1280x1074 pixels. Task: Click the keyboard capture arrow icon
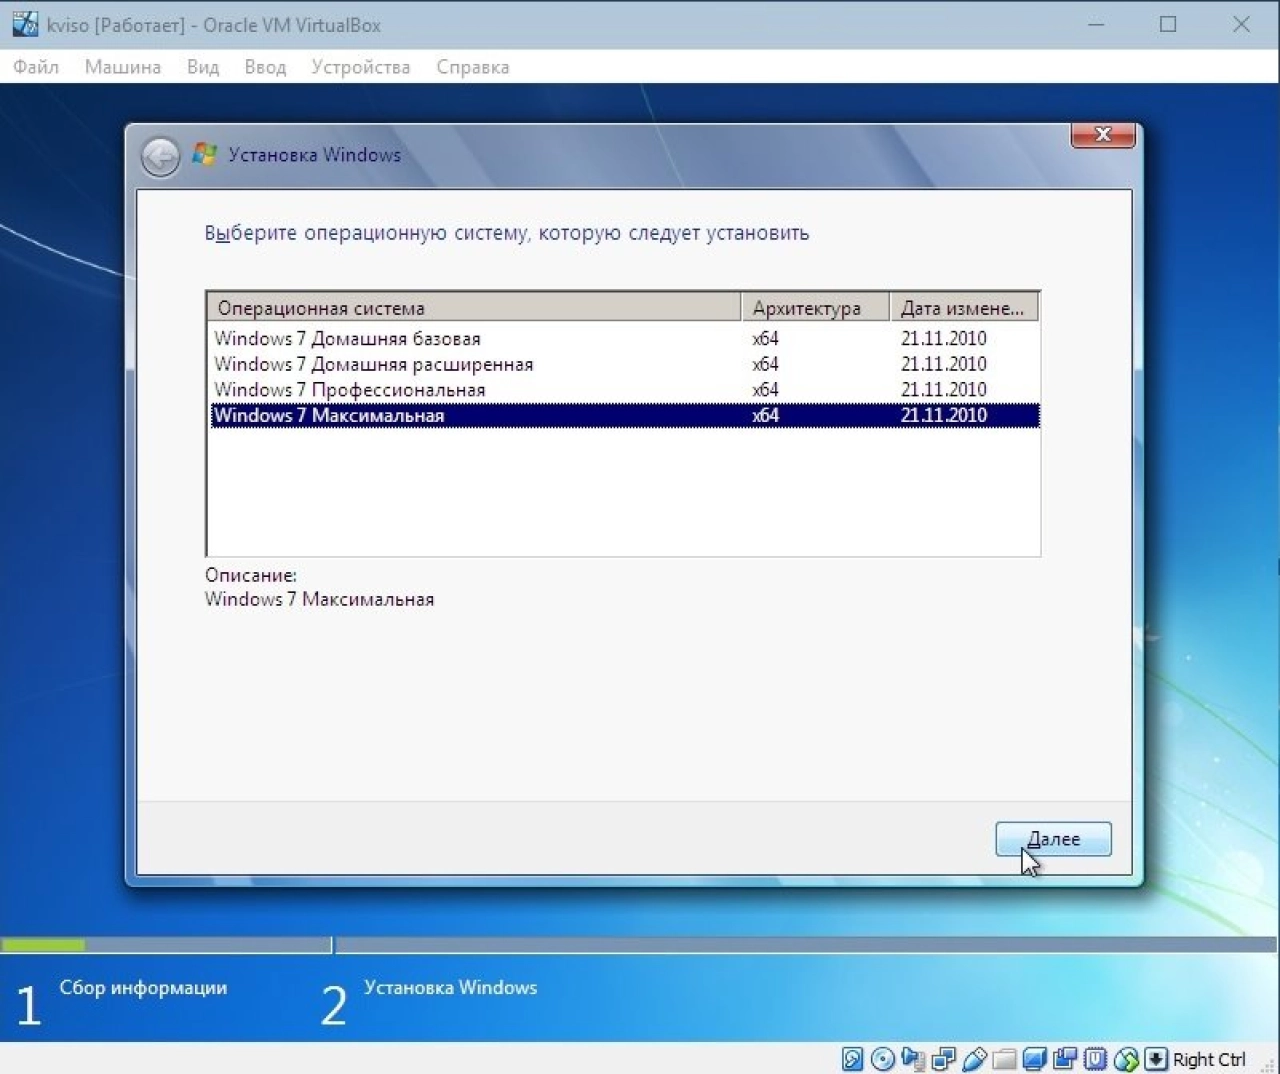1156,1059
